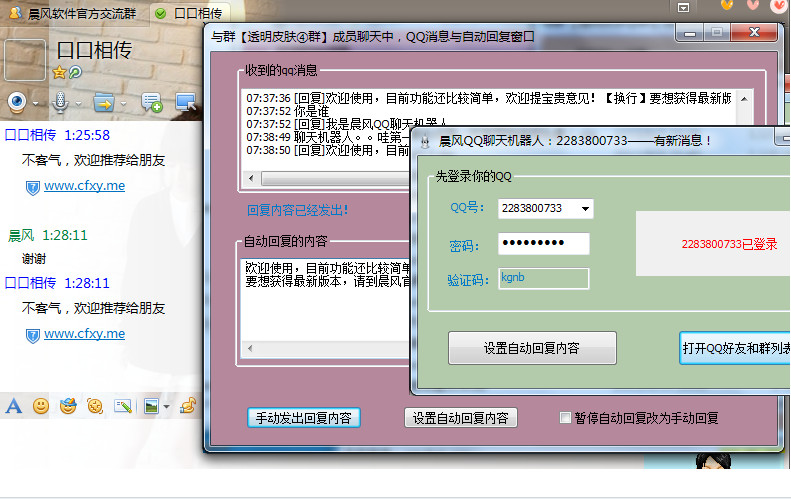Start voice call with microphone icon
The width and height of the screenshot is (791, 499).
click(x=60, y=102)
